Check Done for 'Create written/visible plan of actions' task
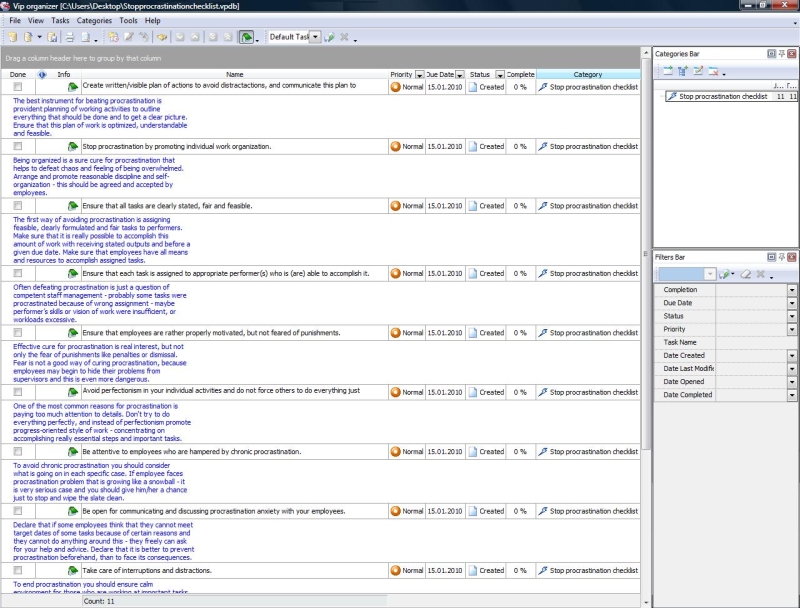 point(18,87)
